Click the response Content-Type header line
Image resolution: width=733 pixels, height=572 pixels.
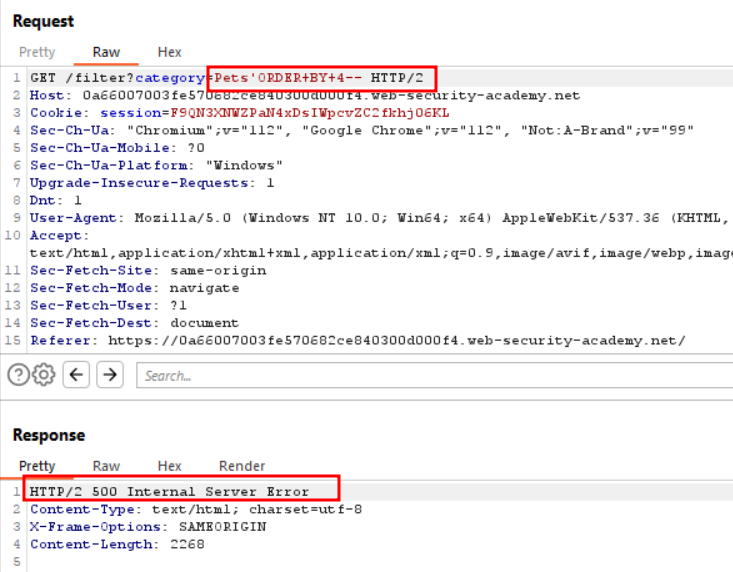pyautogui.click(x=196, y=509)
